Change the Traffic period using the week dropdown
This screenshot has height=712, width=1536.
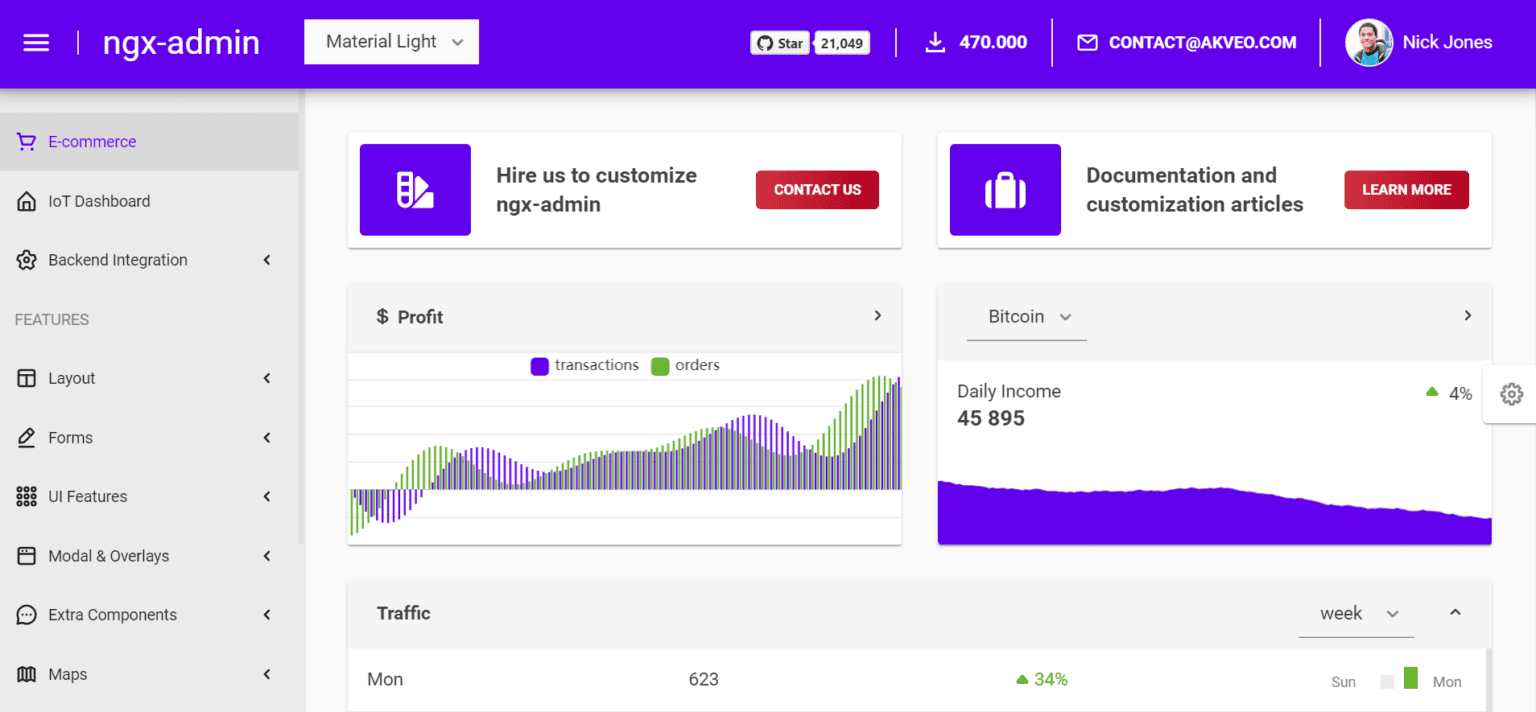click(x=1355, y=613)
